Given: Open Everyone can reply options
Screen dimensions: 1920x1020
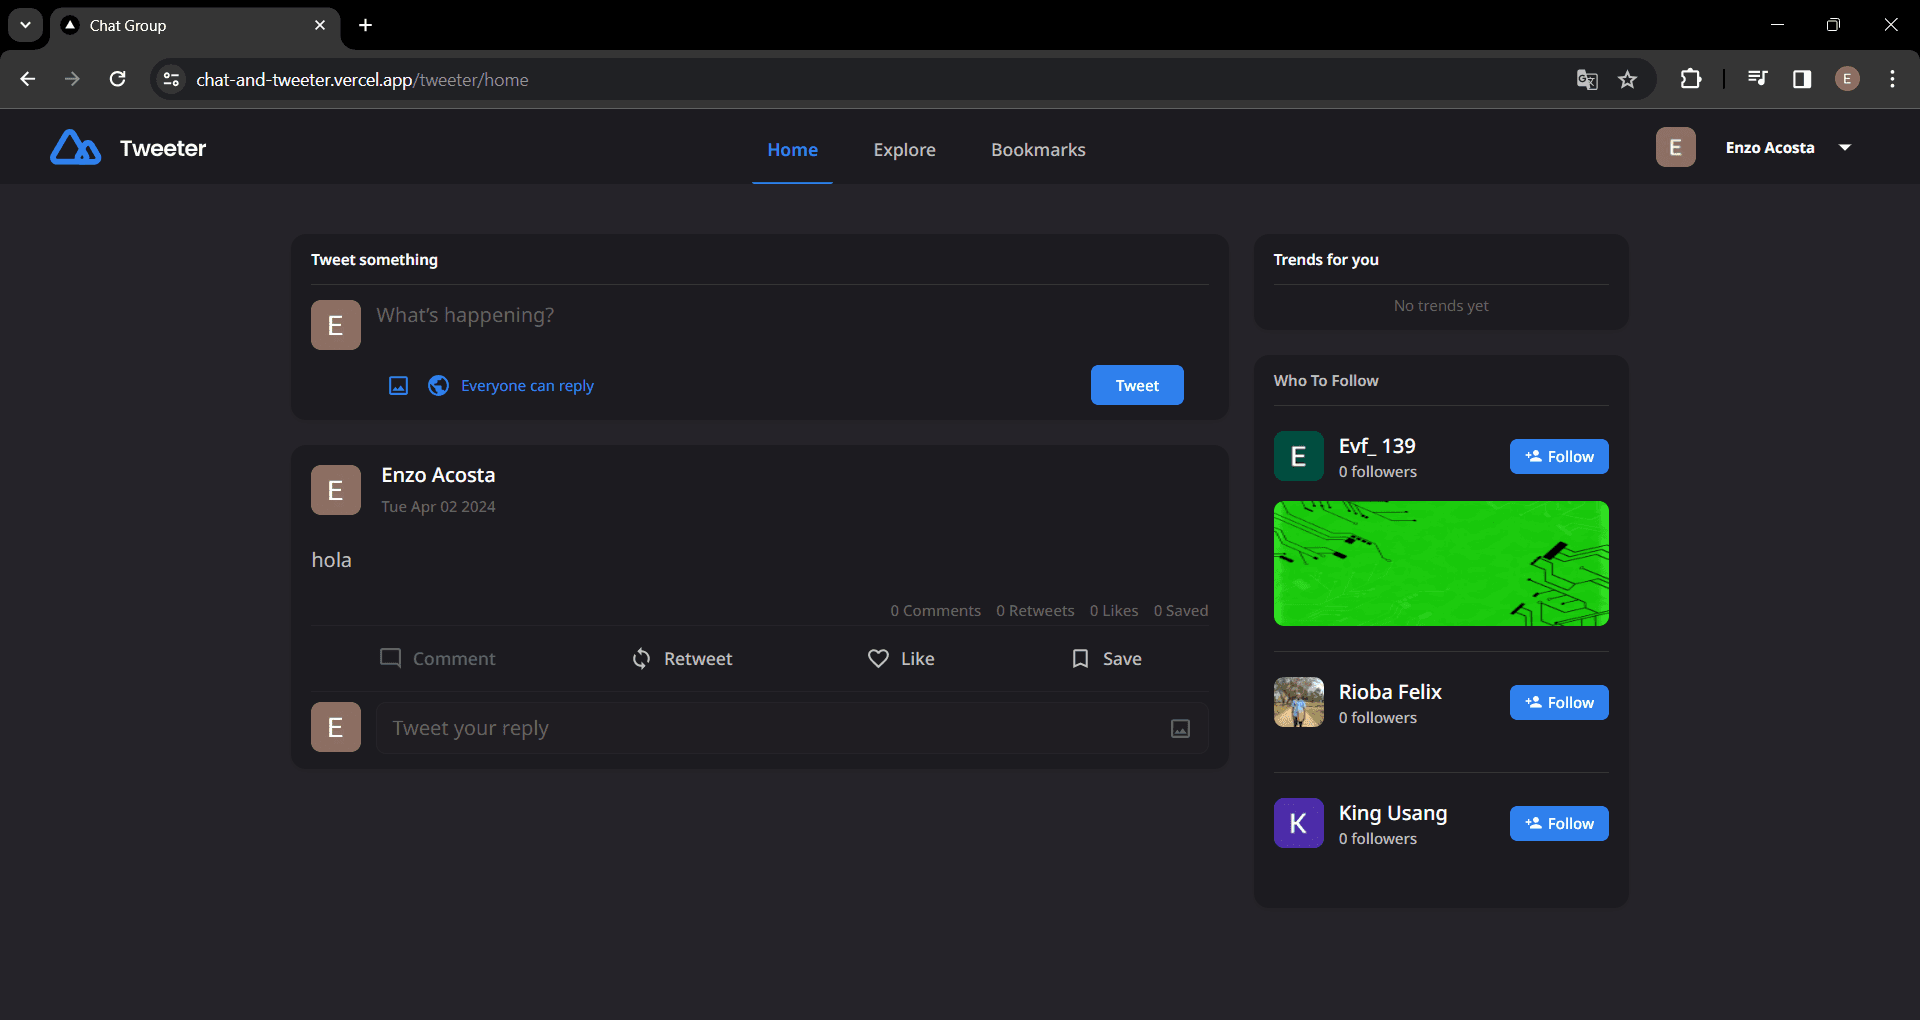Looking at the screenshot, I should pos(527,386).
